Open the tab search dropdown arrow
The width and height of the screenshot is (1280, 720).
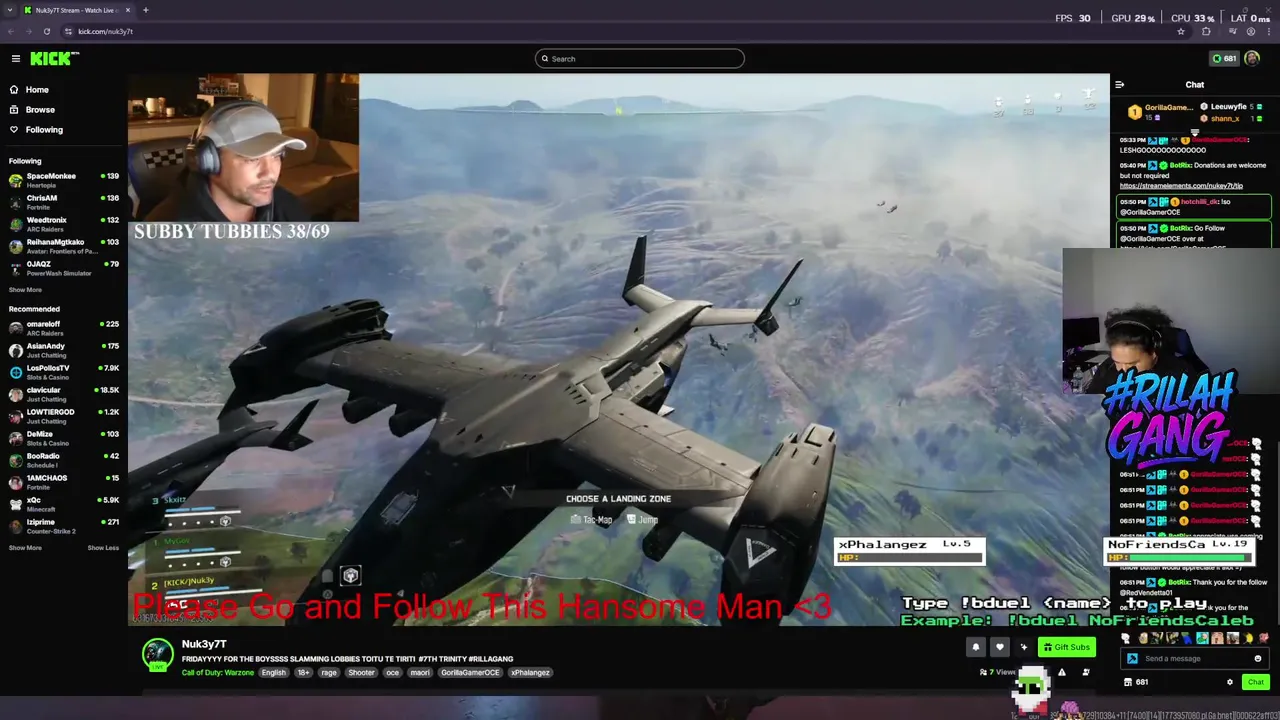click(10, 10)
